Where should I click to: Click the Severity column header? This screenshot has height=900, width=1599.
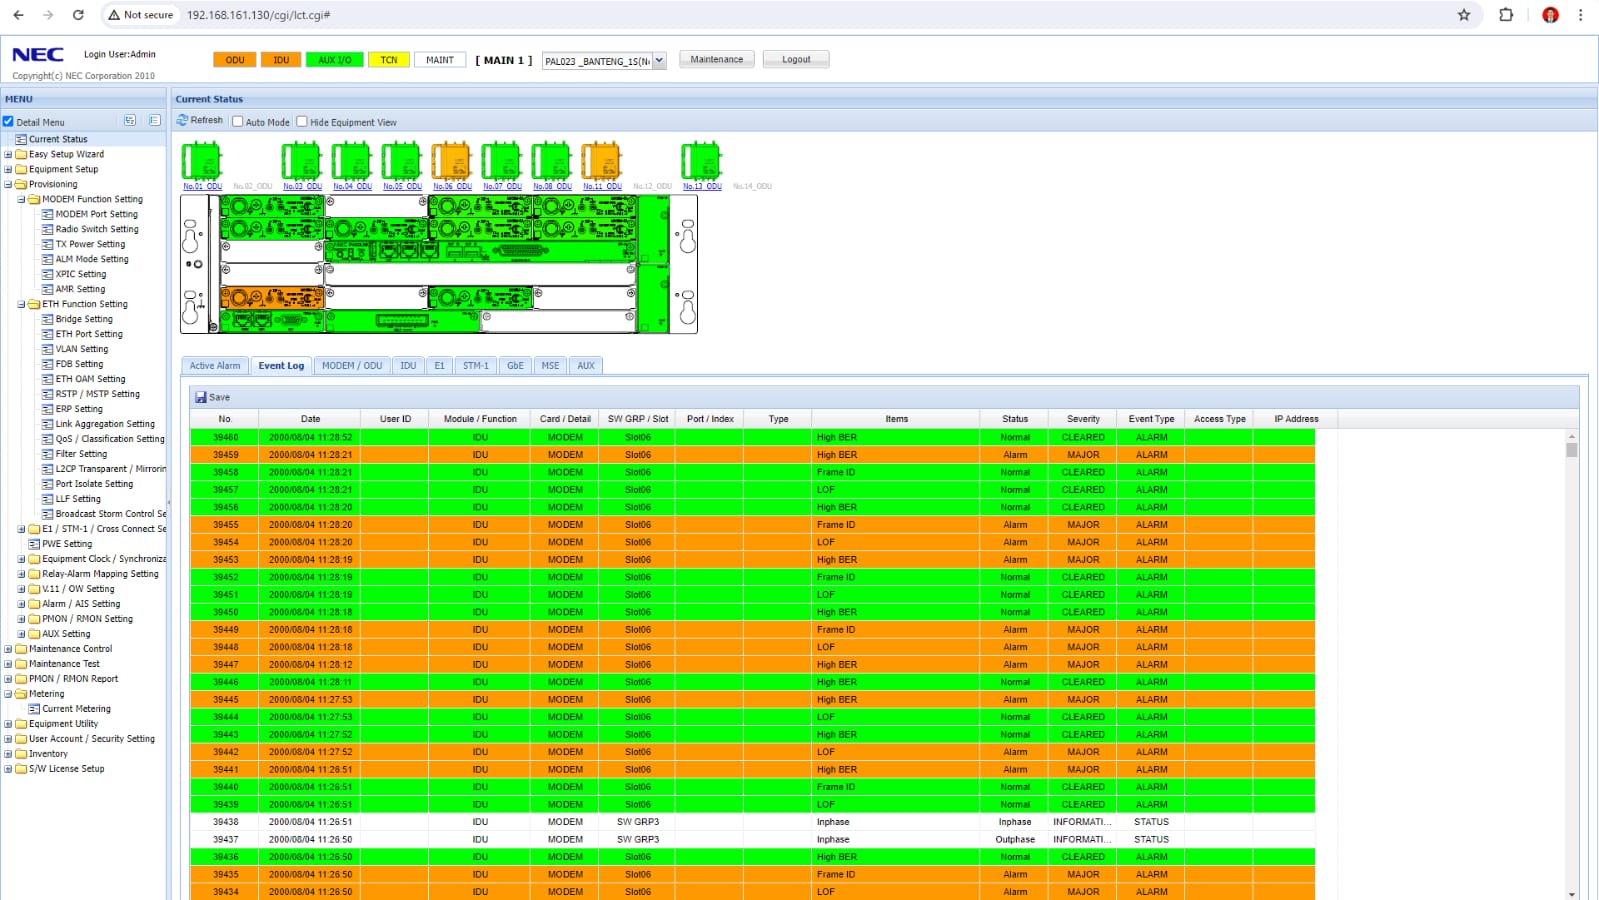[1083, 419]
